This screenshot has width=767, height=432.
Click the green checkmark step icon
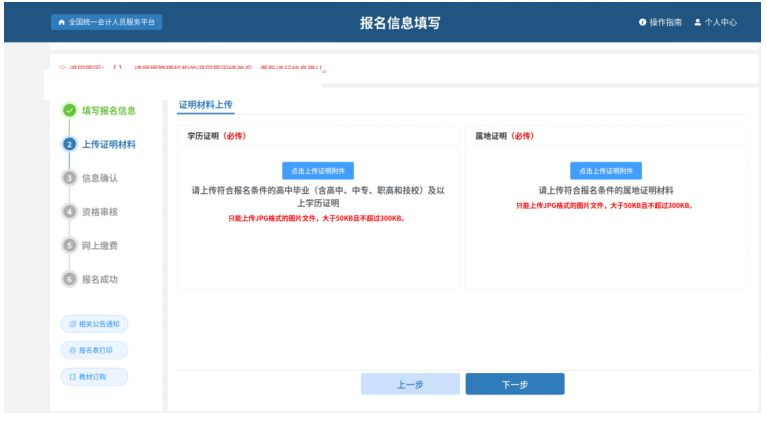pos(70,110)
